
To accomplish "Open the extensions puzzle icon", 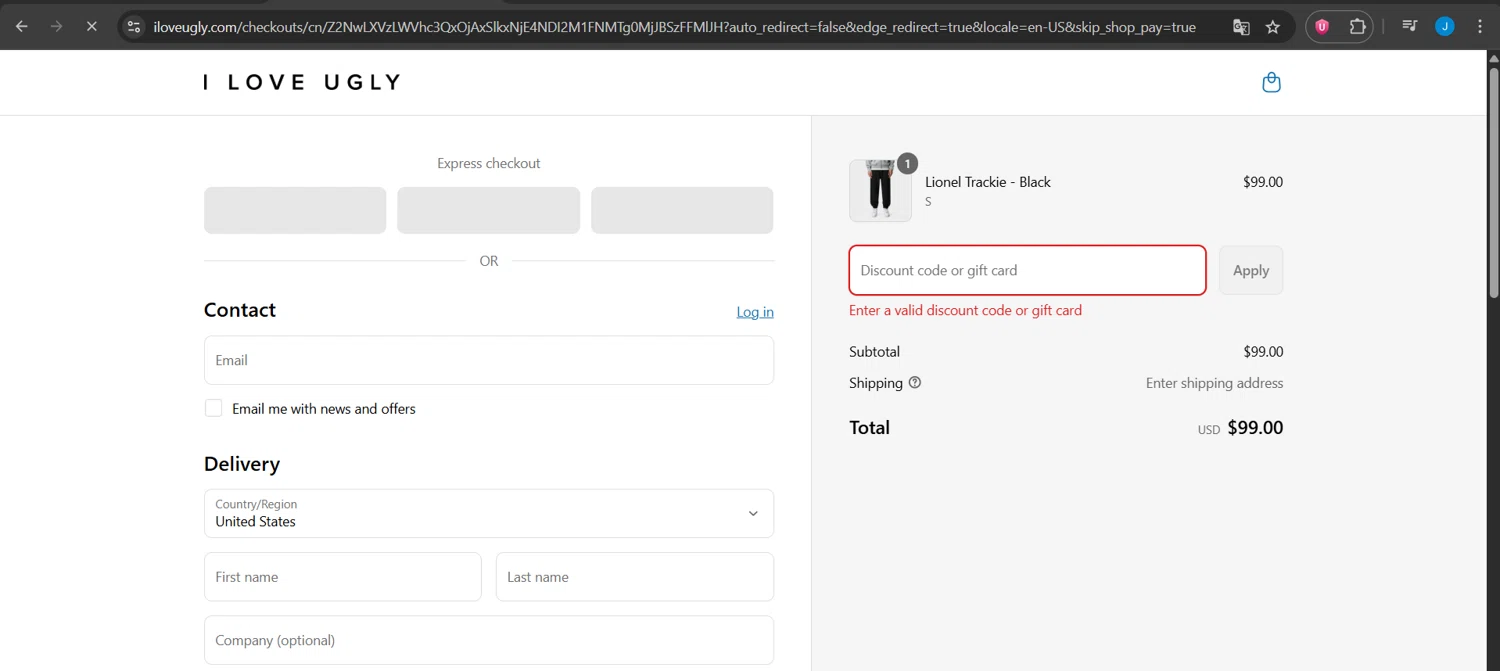I will (x=1357, y=27).
